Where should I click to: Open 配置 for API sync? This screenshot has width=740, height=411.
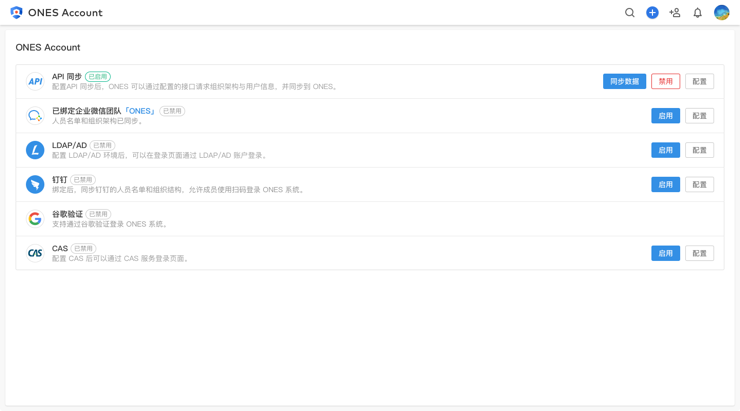point(699,81)
